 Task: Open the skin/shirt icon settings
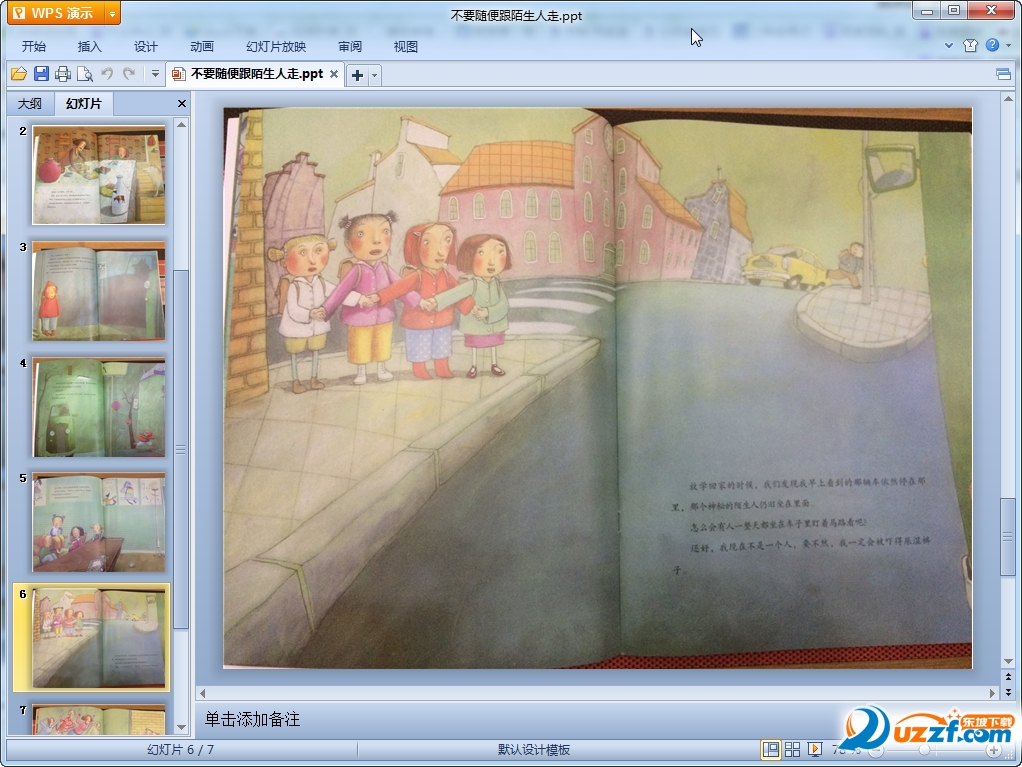[x=970, y=45]
